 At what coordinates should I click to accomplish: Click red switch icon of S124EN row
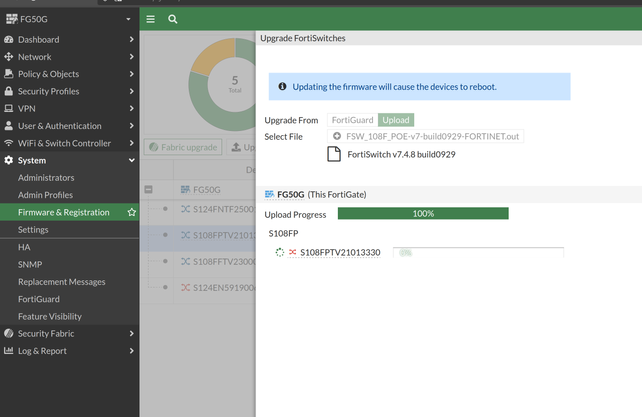(185, 288)
